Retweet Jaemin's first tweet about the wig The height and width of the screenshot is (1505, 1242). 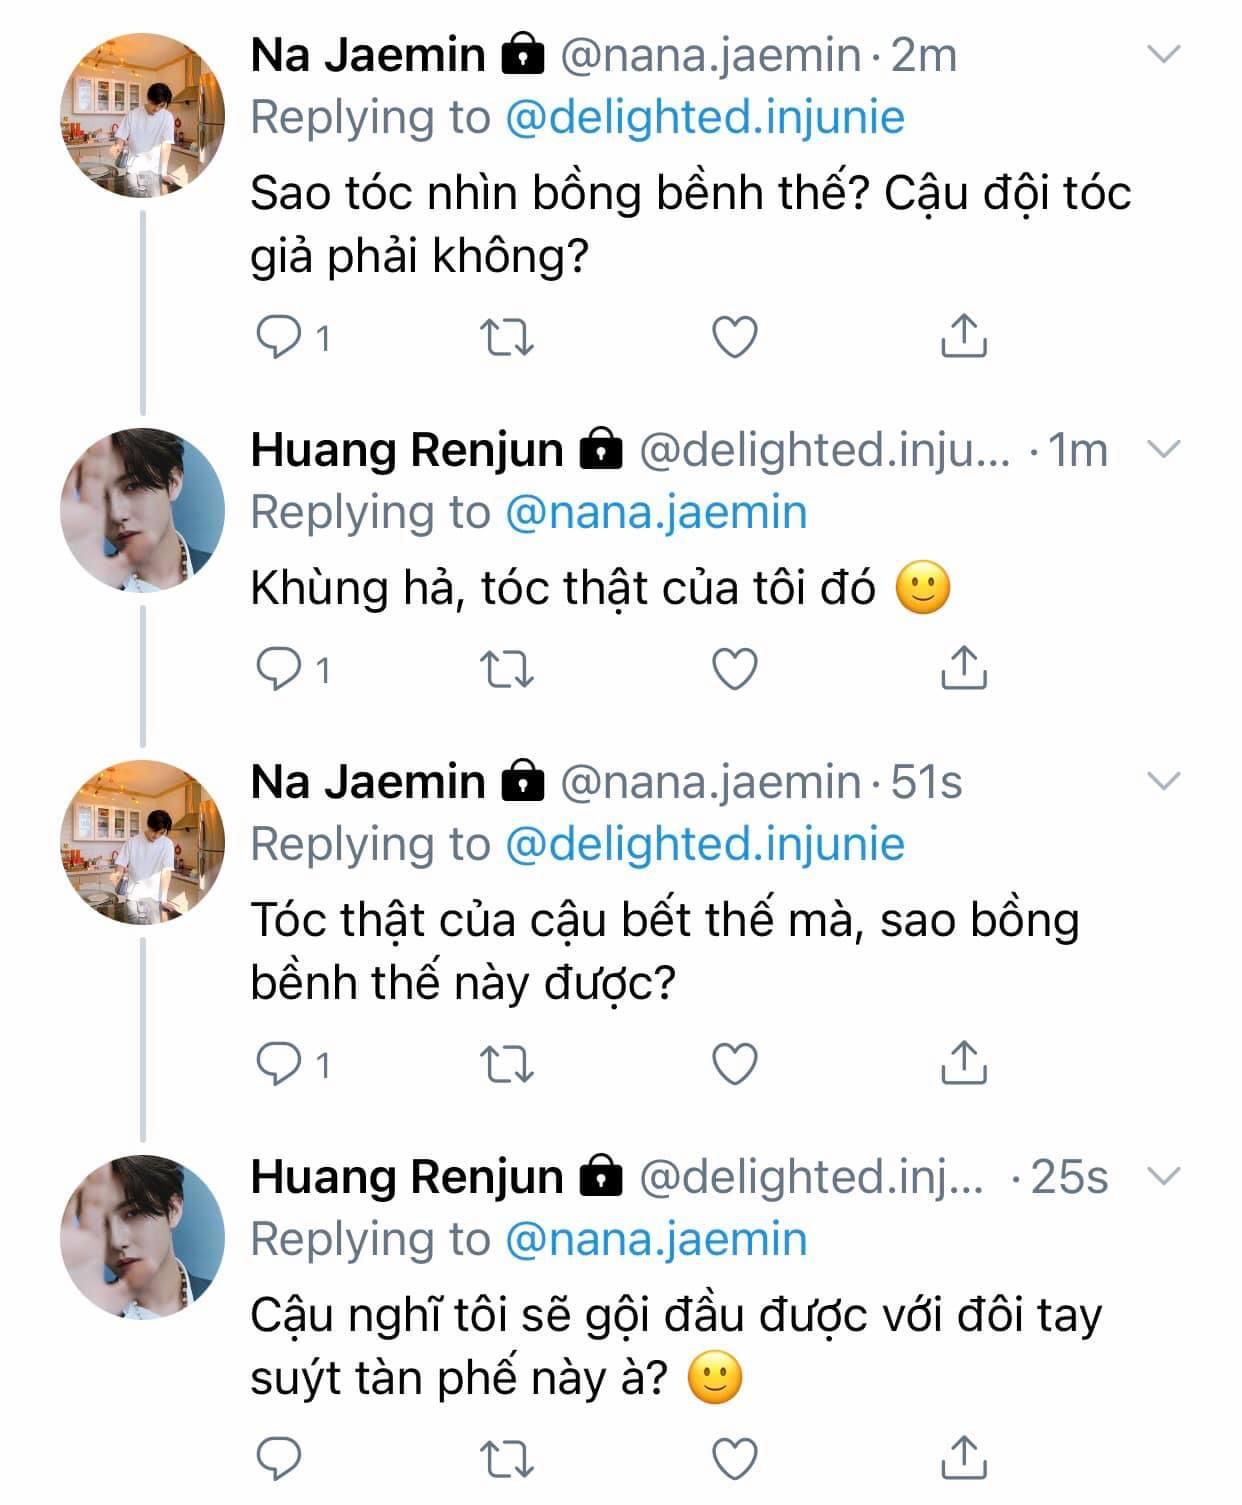point(507,338)
